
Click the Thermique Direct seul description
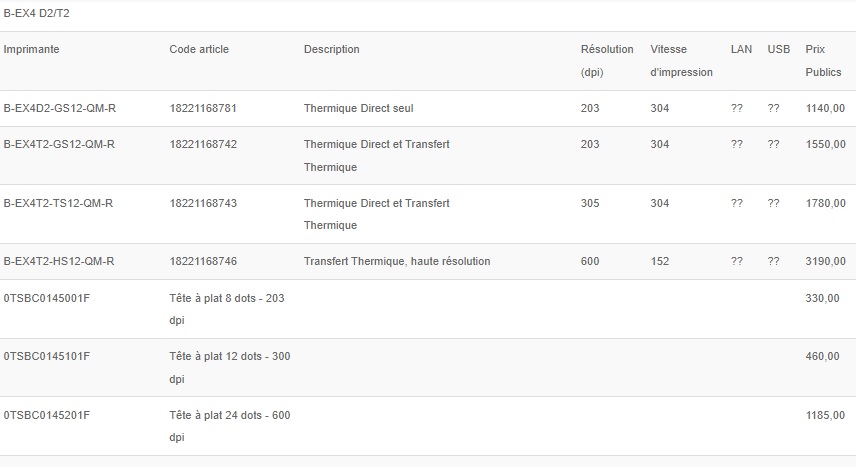(x=358, y=108)
